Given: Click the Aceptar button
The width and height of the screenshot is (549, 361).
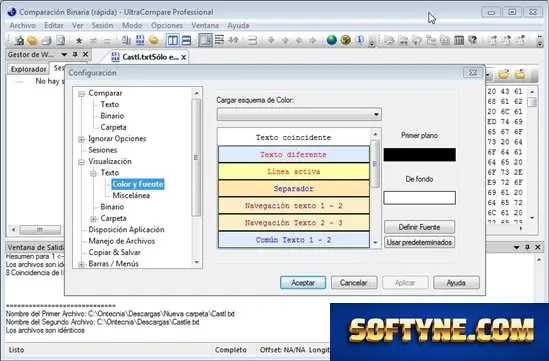Looking at the screenshot, I should [x=303, y=283].
